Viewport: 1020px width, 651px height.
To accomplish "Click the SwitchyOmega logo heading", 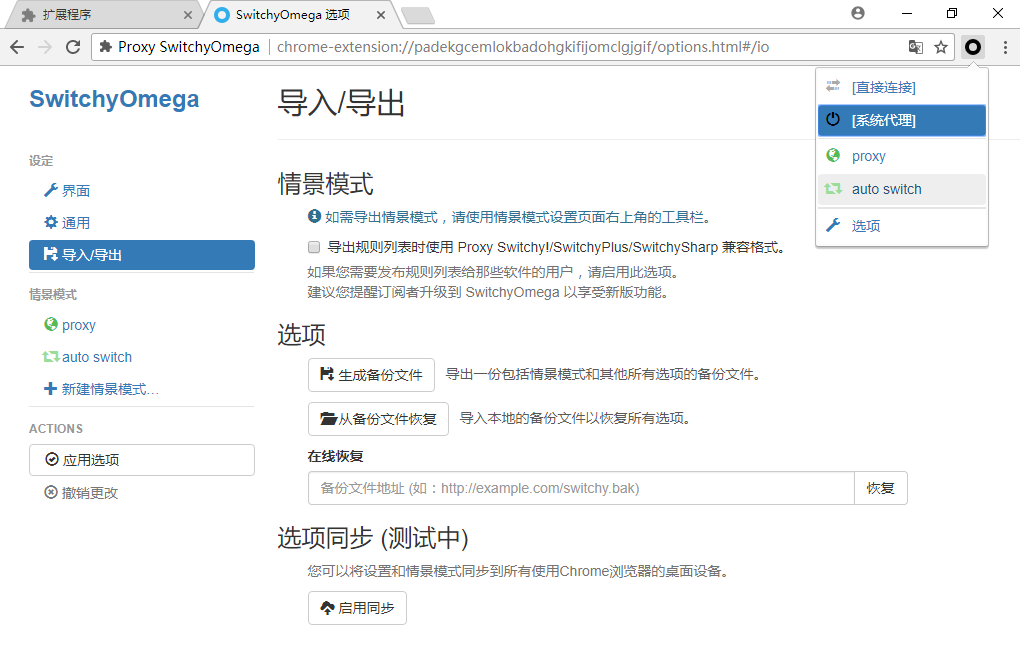I will click(114, 99).
